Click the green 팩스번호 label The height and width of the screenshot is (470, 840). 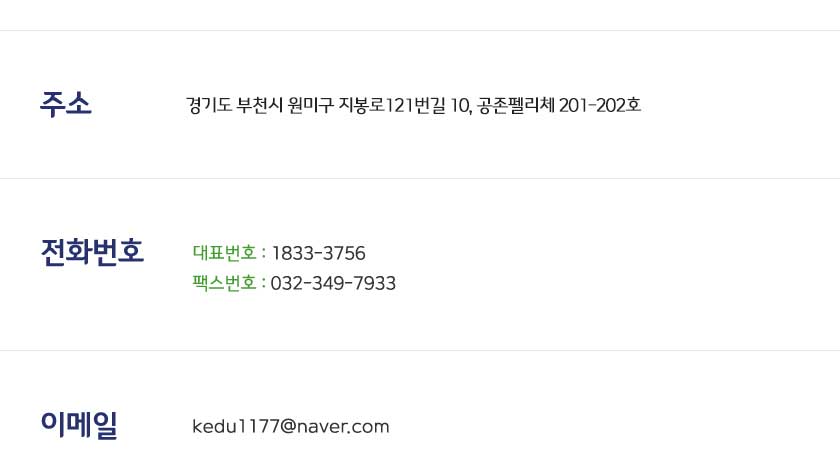tap(224, 282)
